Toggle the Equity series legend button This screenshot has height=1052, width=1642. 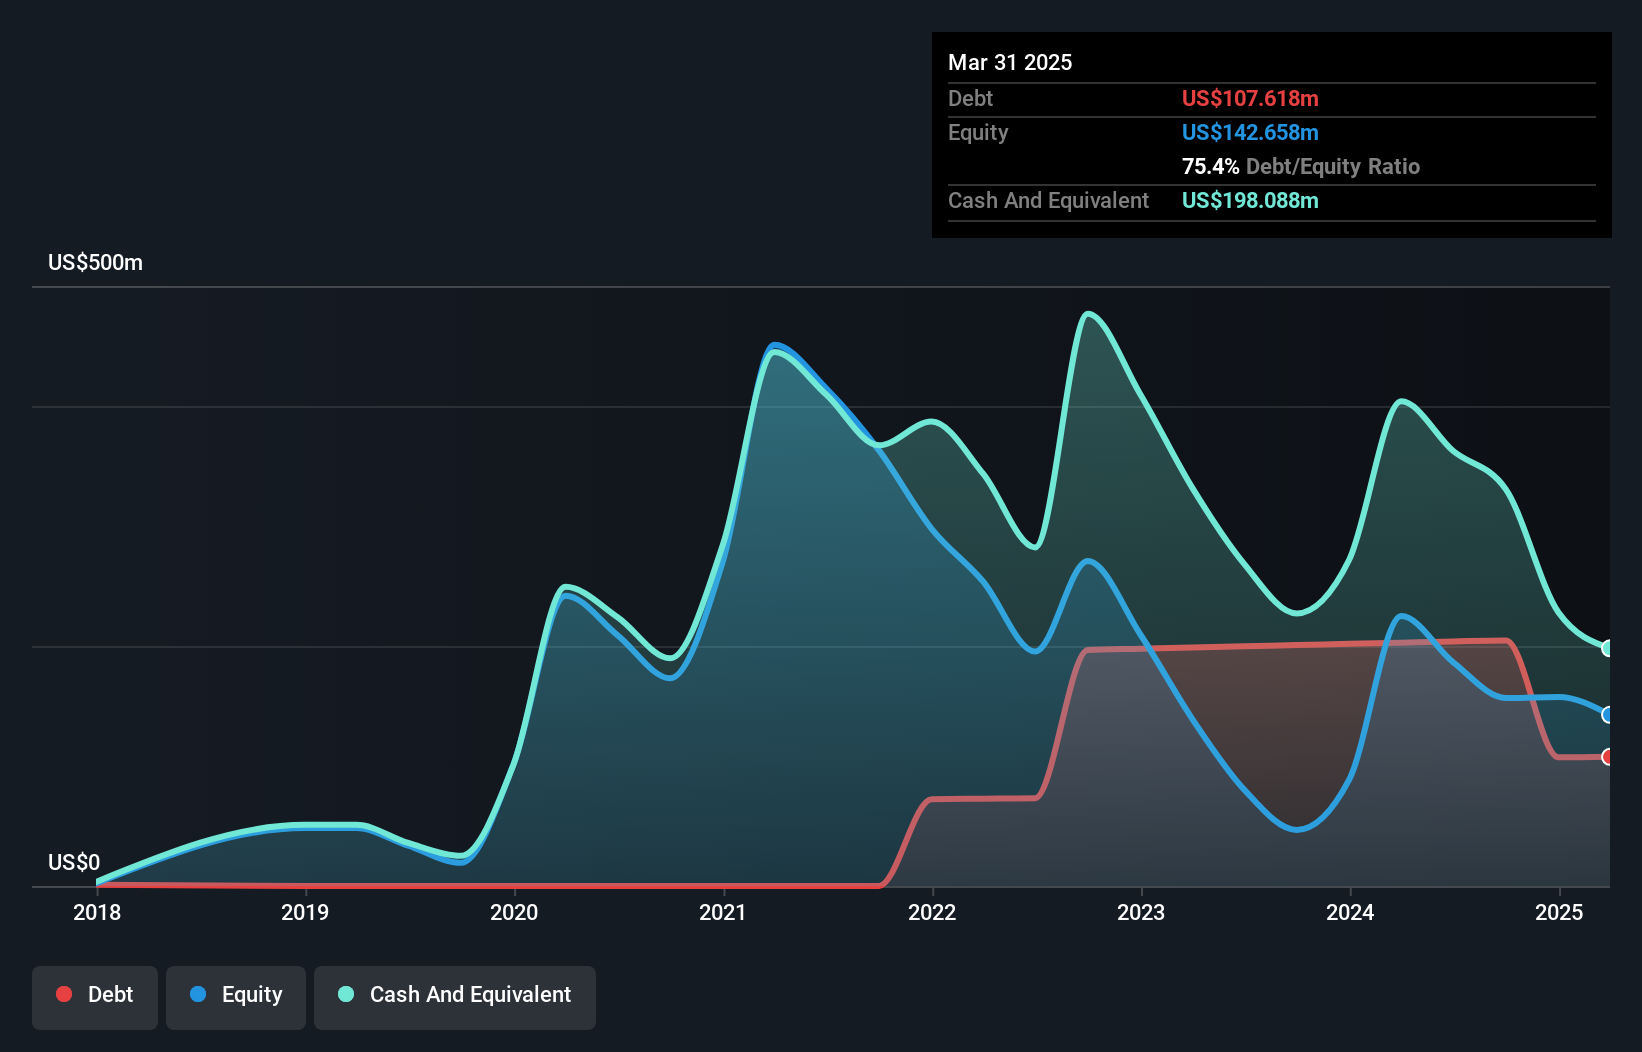click(236, 997)
